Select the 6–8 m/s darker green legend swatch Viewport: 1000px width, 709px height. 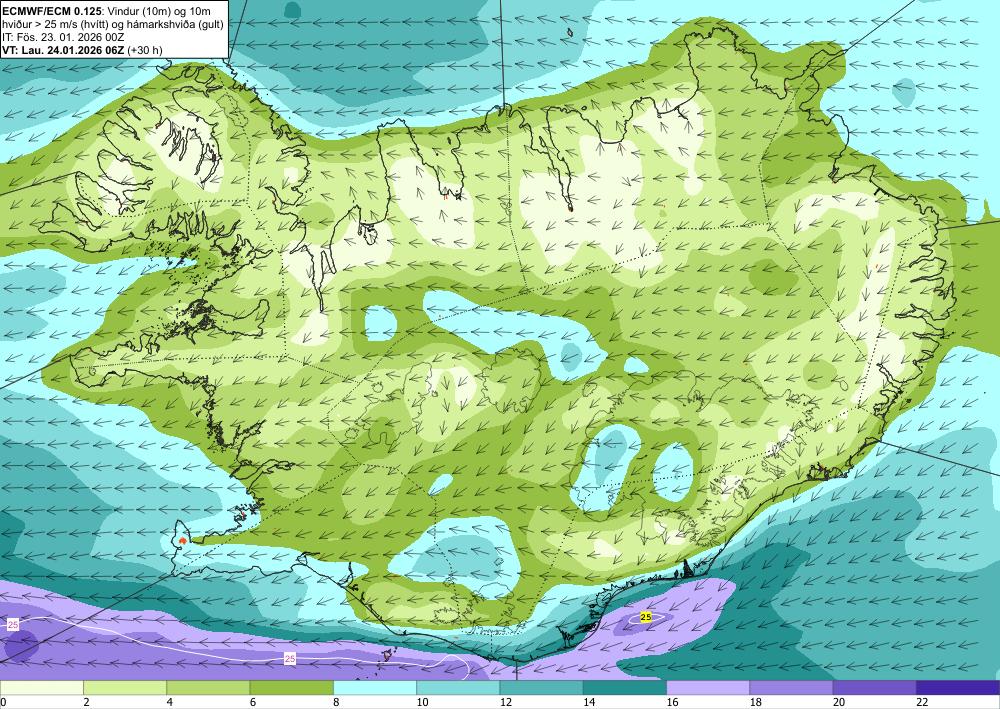point(291,688)
